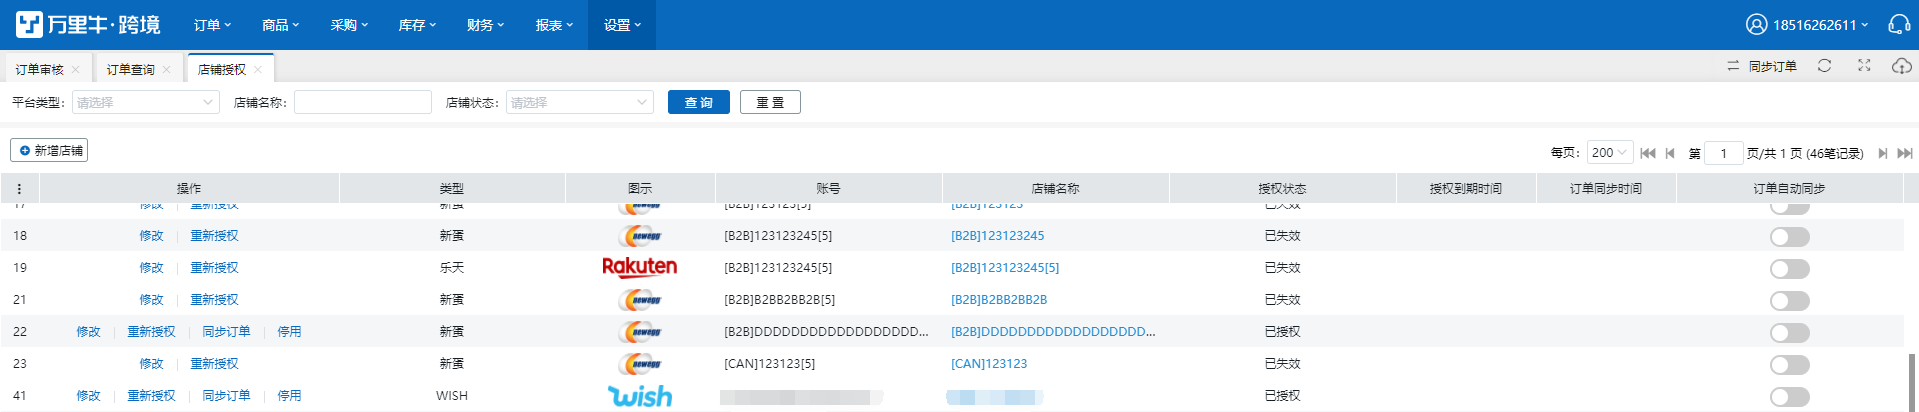This screenshot has height=412, width=1919.
Task: Toggle auto order sync for row 23
Action: pyautogui.click(x=1790, y=365)
